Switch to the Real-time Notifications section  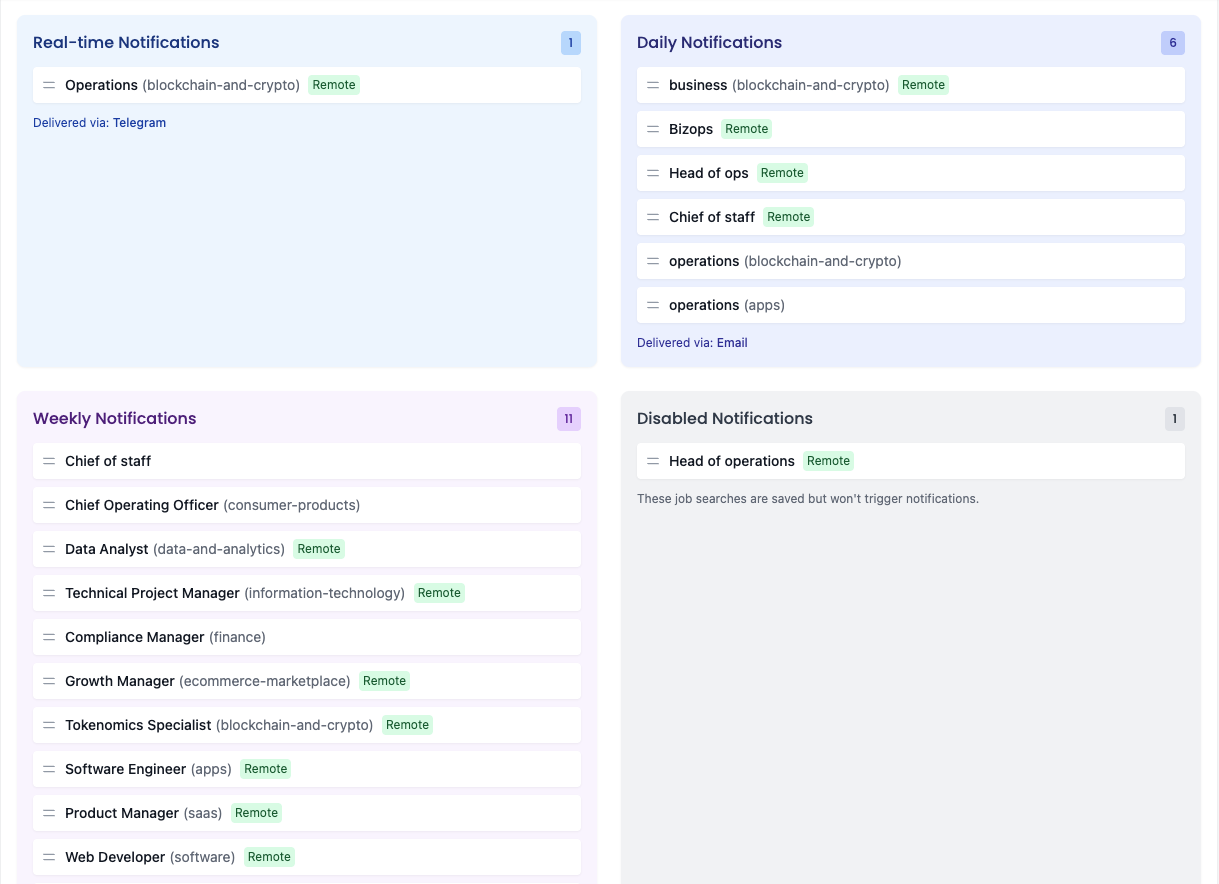126,42
